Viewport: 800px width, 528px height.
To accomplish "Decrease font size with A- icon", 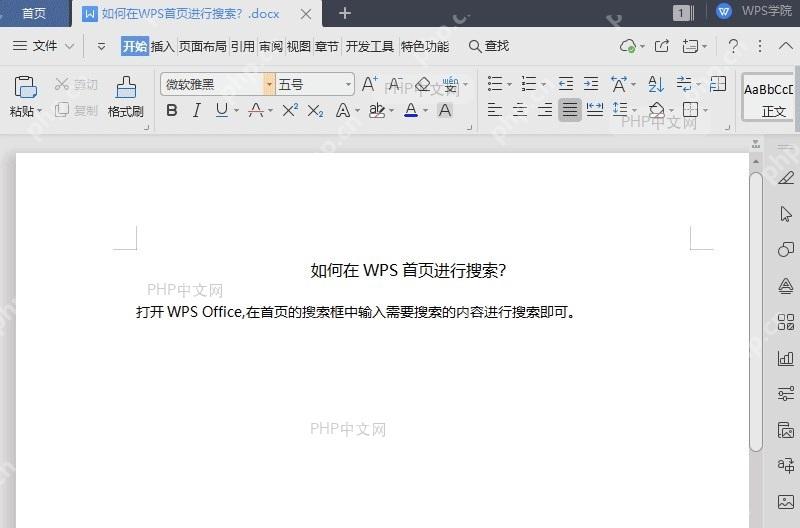I will tap(395, 84).
